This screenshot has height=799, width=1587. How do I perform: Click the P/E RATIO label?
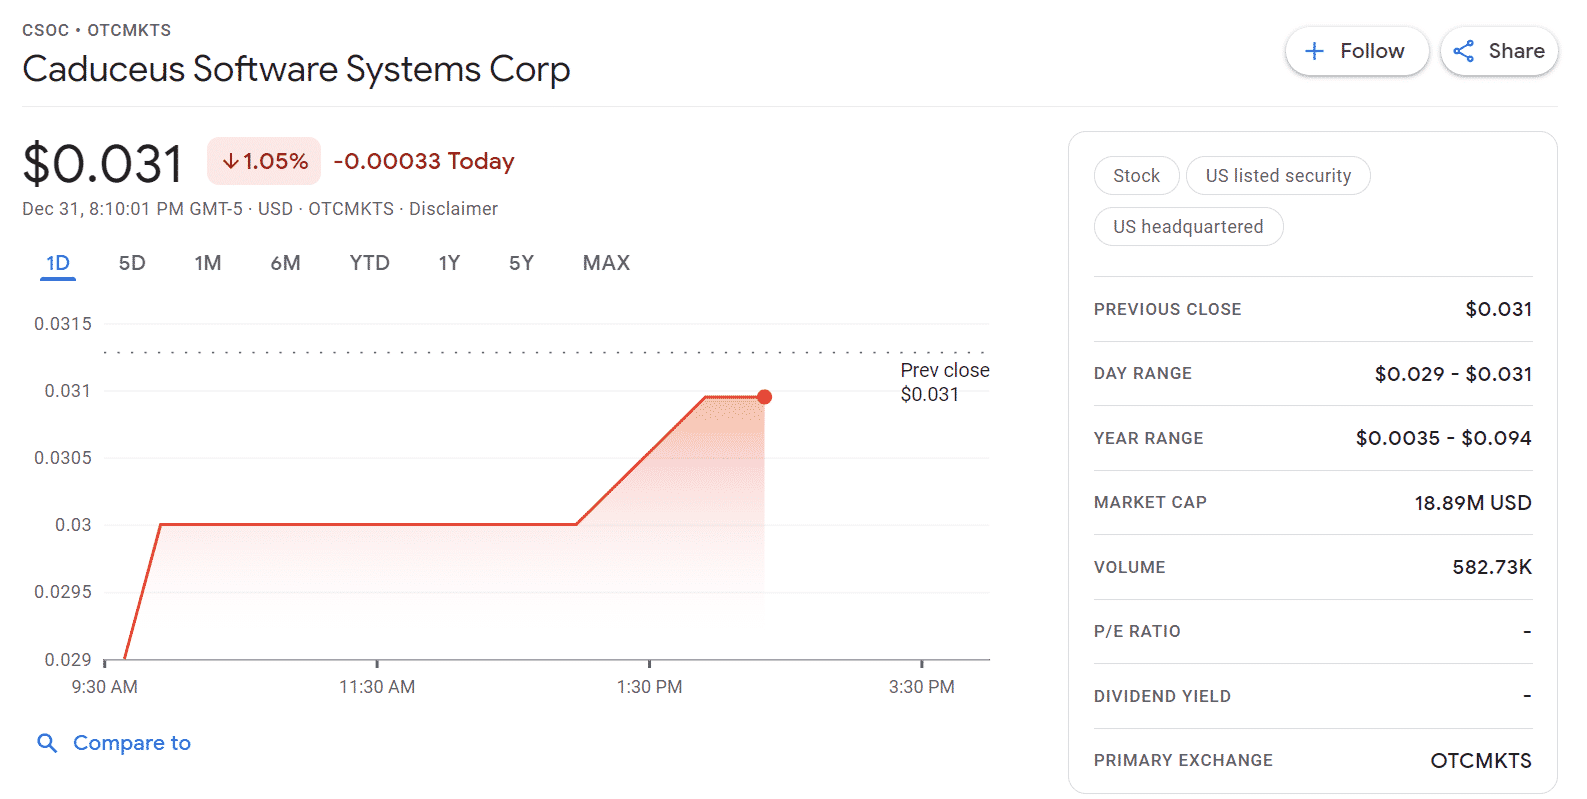[1137, 632]
